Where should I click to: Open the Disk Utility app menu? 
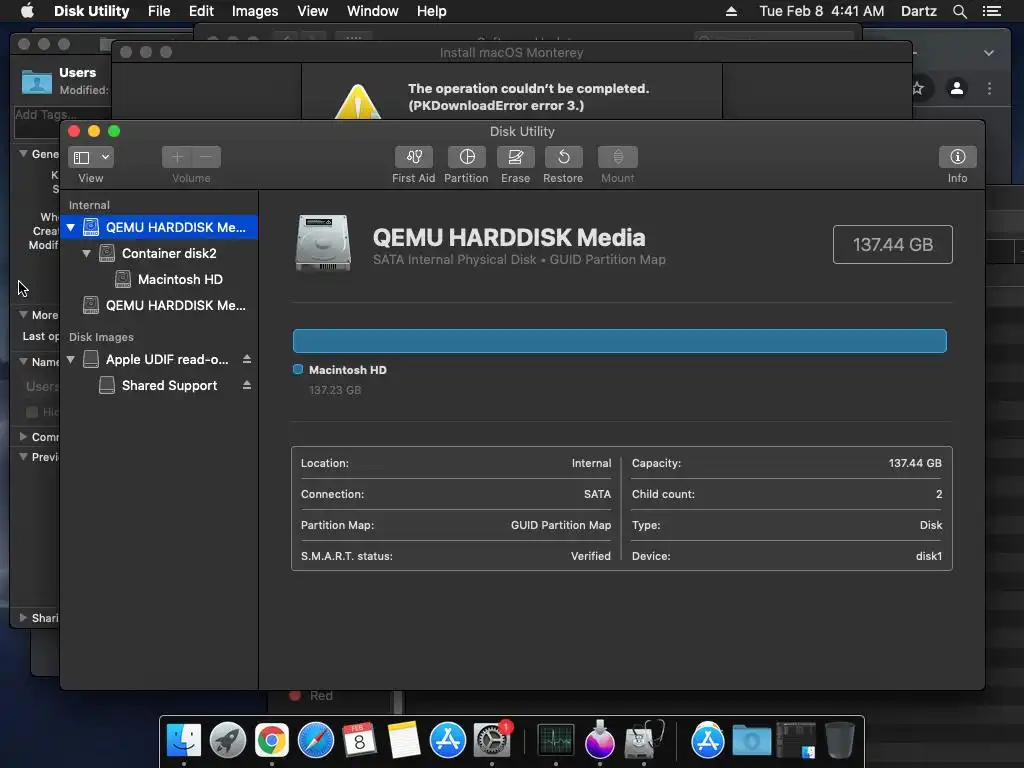[91, 11]
